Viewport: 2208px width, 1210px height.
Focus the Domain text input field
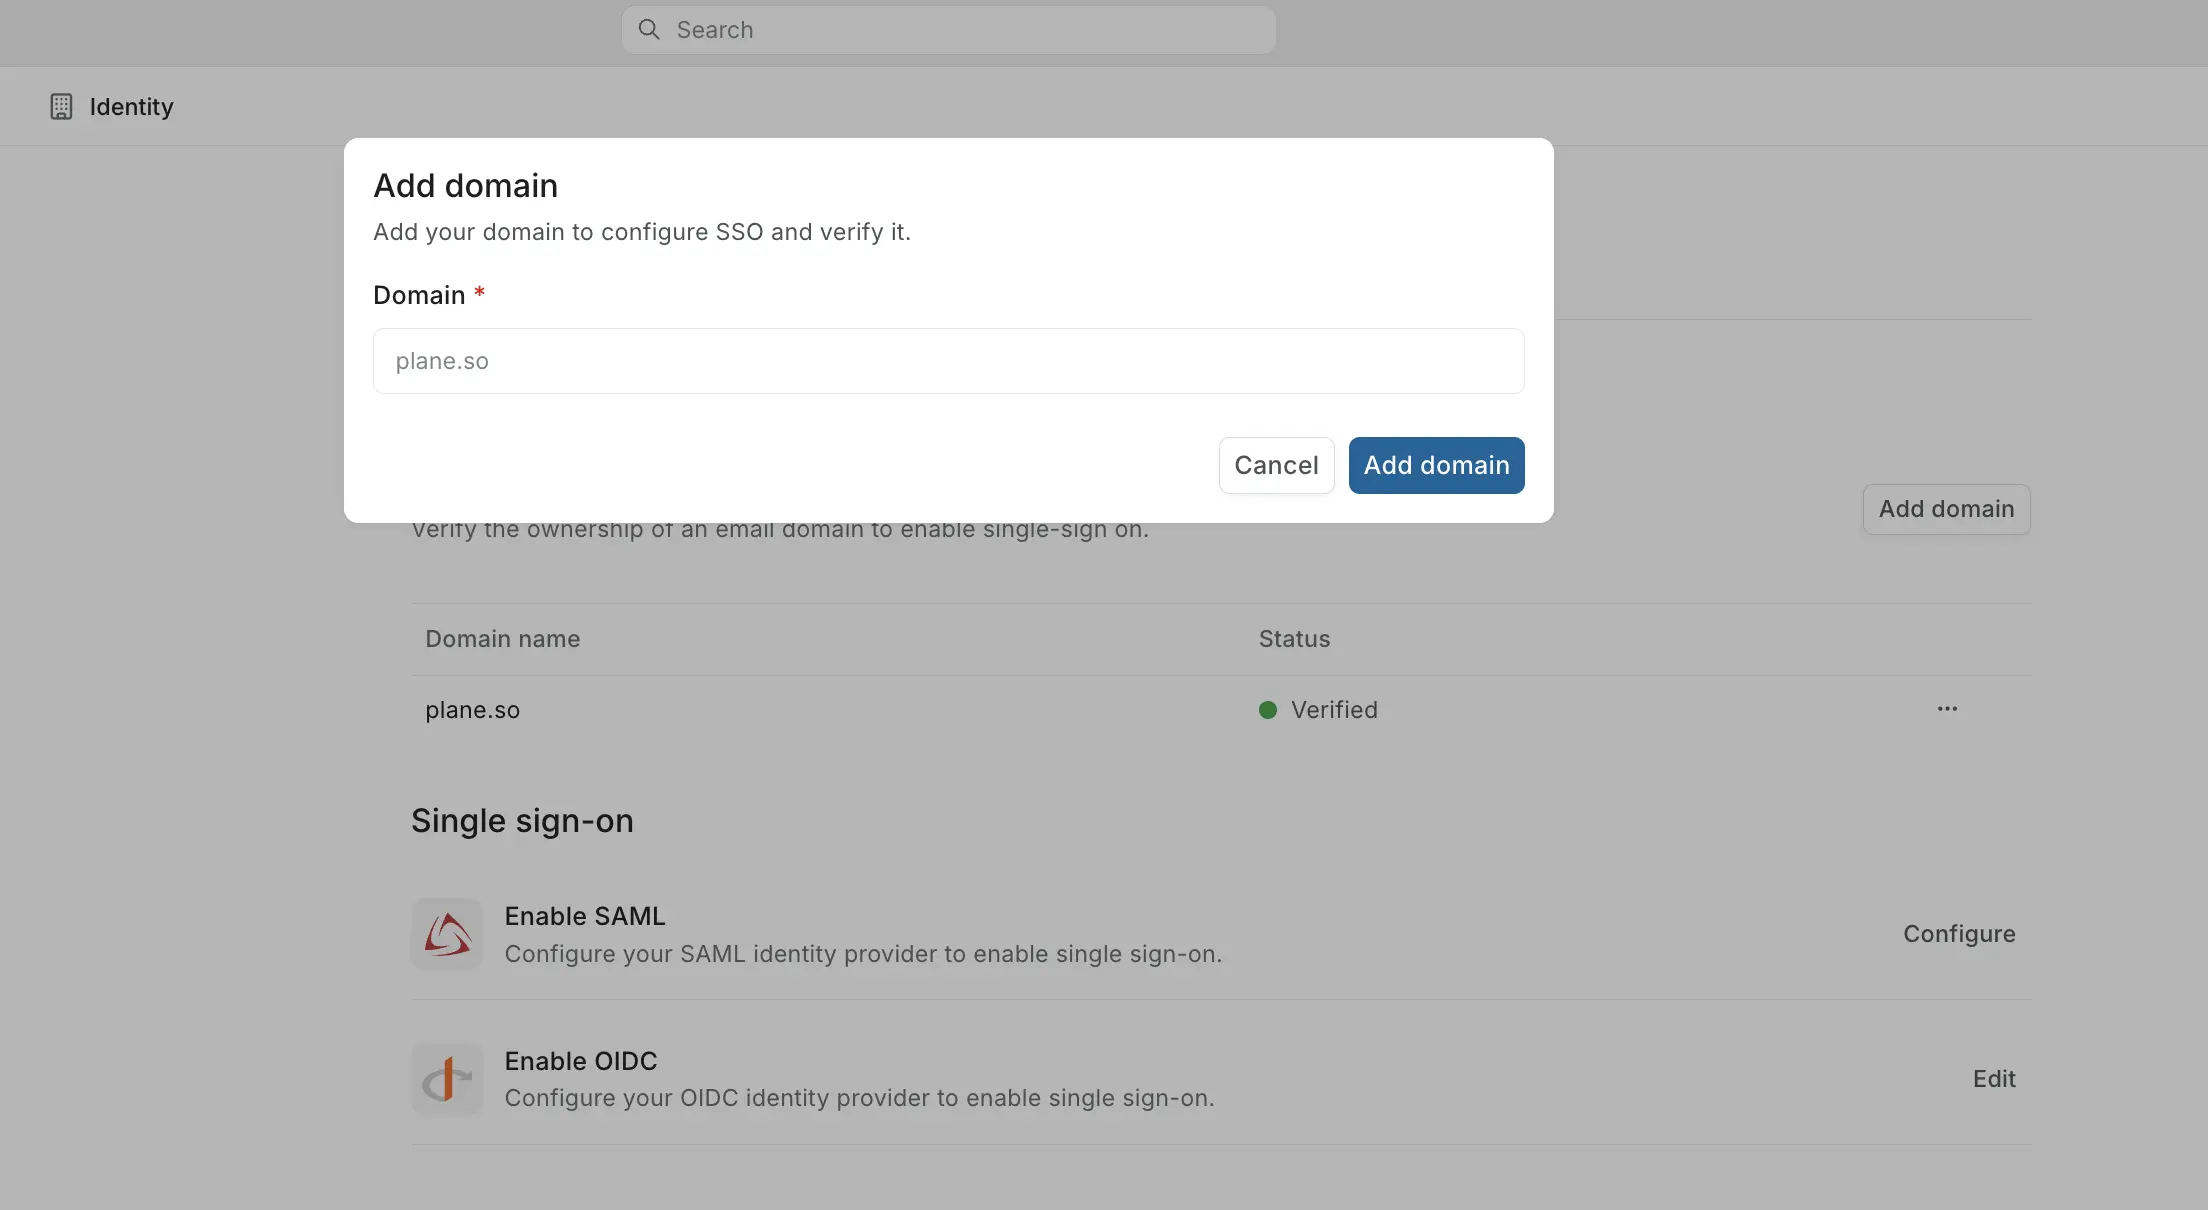click(948, 361)
